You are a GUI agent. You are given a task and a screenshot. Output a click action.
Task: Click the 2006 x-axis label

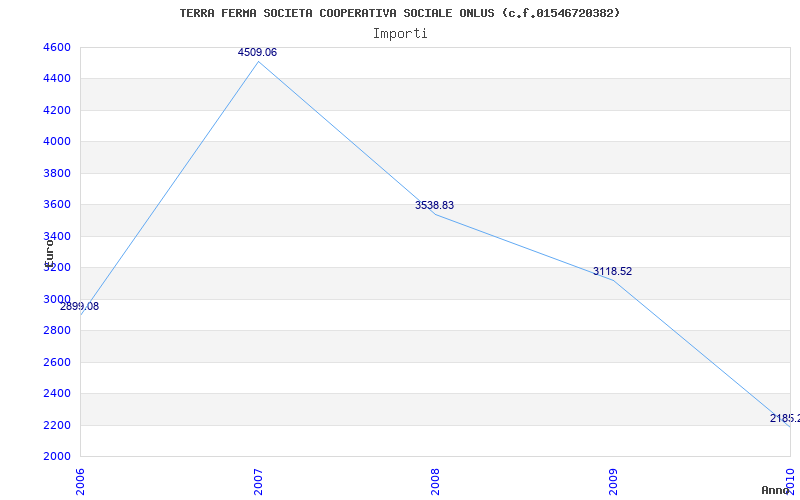pyautogui.click(x=80, y=482)
